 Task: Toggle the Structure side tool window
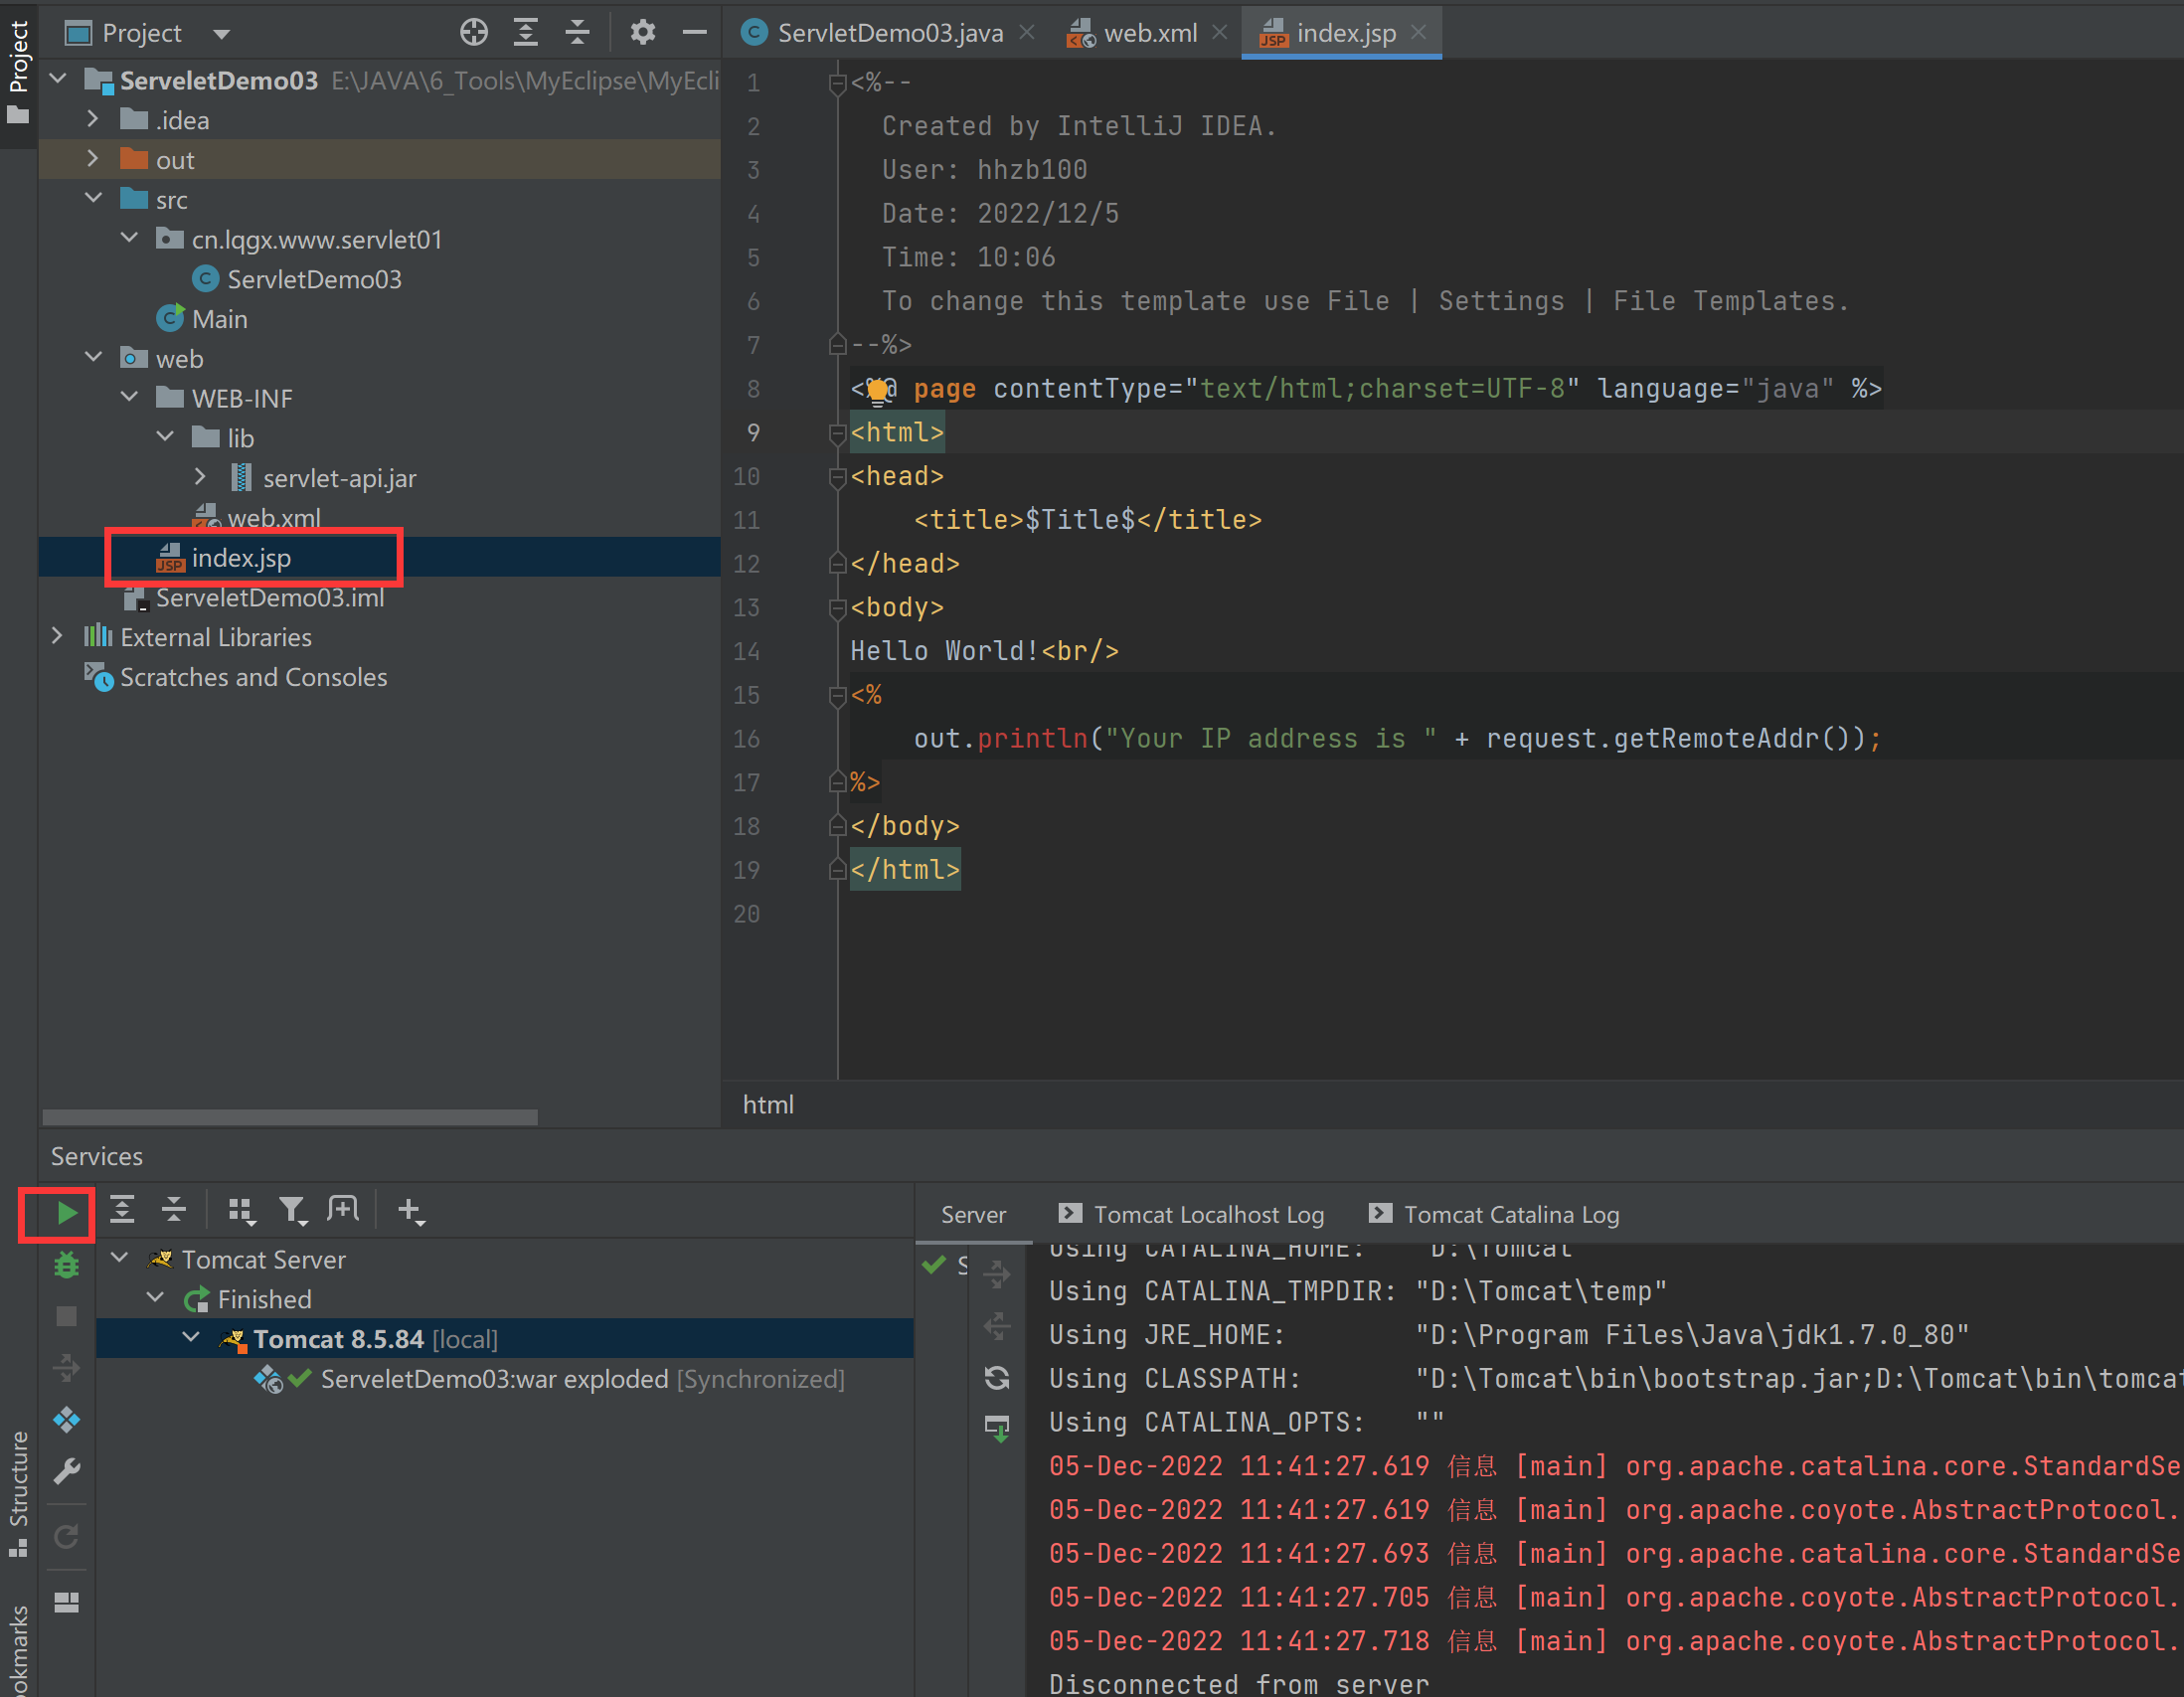(18, 1495)
